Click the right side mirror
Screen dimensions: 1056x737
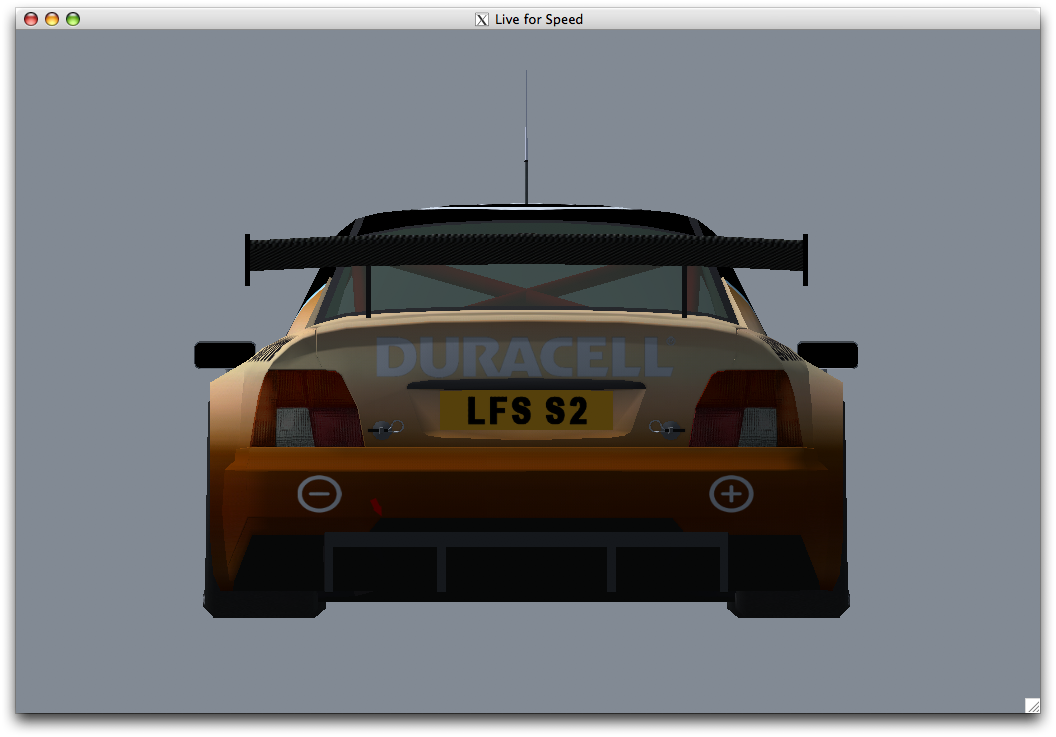[828, 355]
